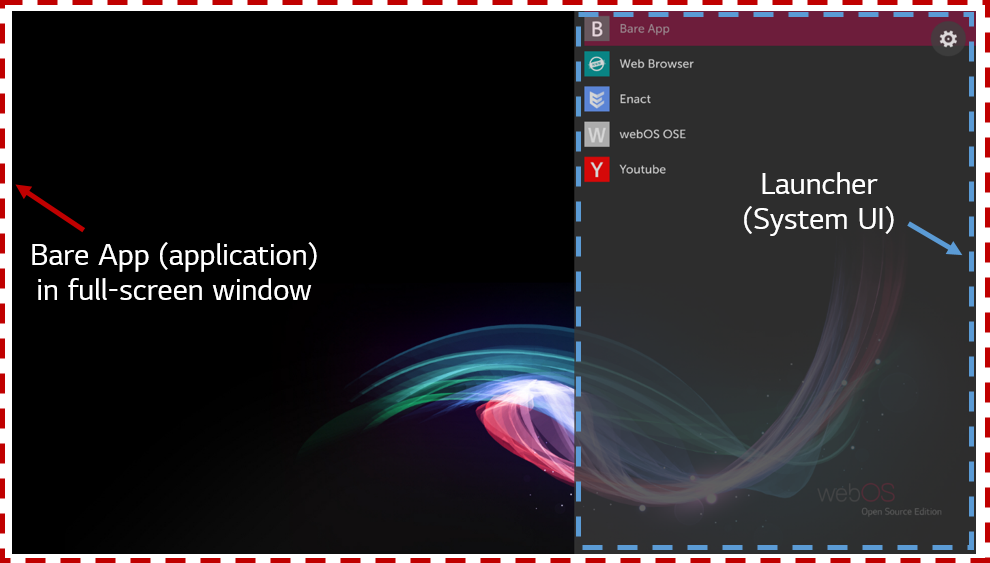Click the webOS logo watermark
990x563 pixels.
click(855, 493)
